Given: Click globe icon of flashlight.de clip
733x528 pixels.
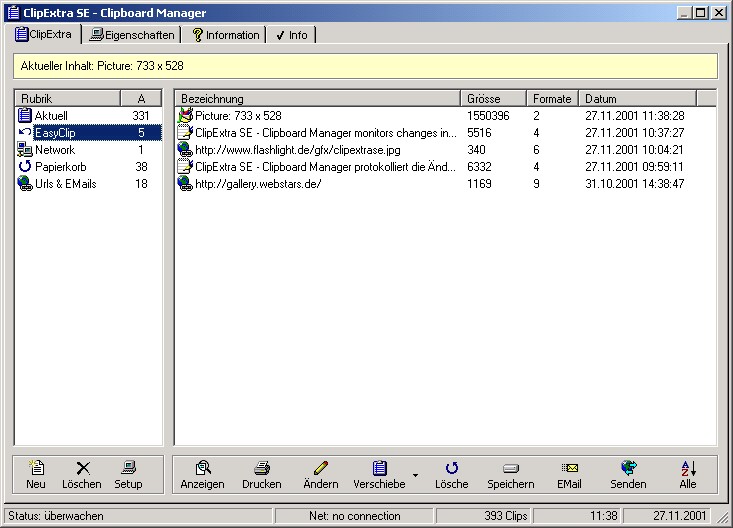Looking at the screenshot, I should coord(185,150).
